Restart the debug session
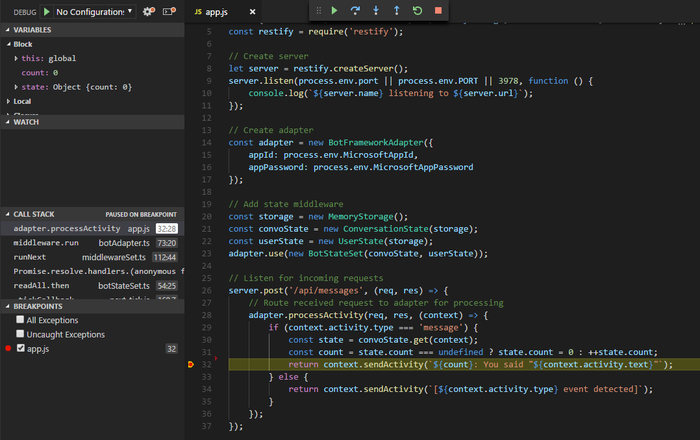Image resolution: width=700 pixels, height=440 pixels. [x=415, y=11]
